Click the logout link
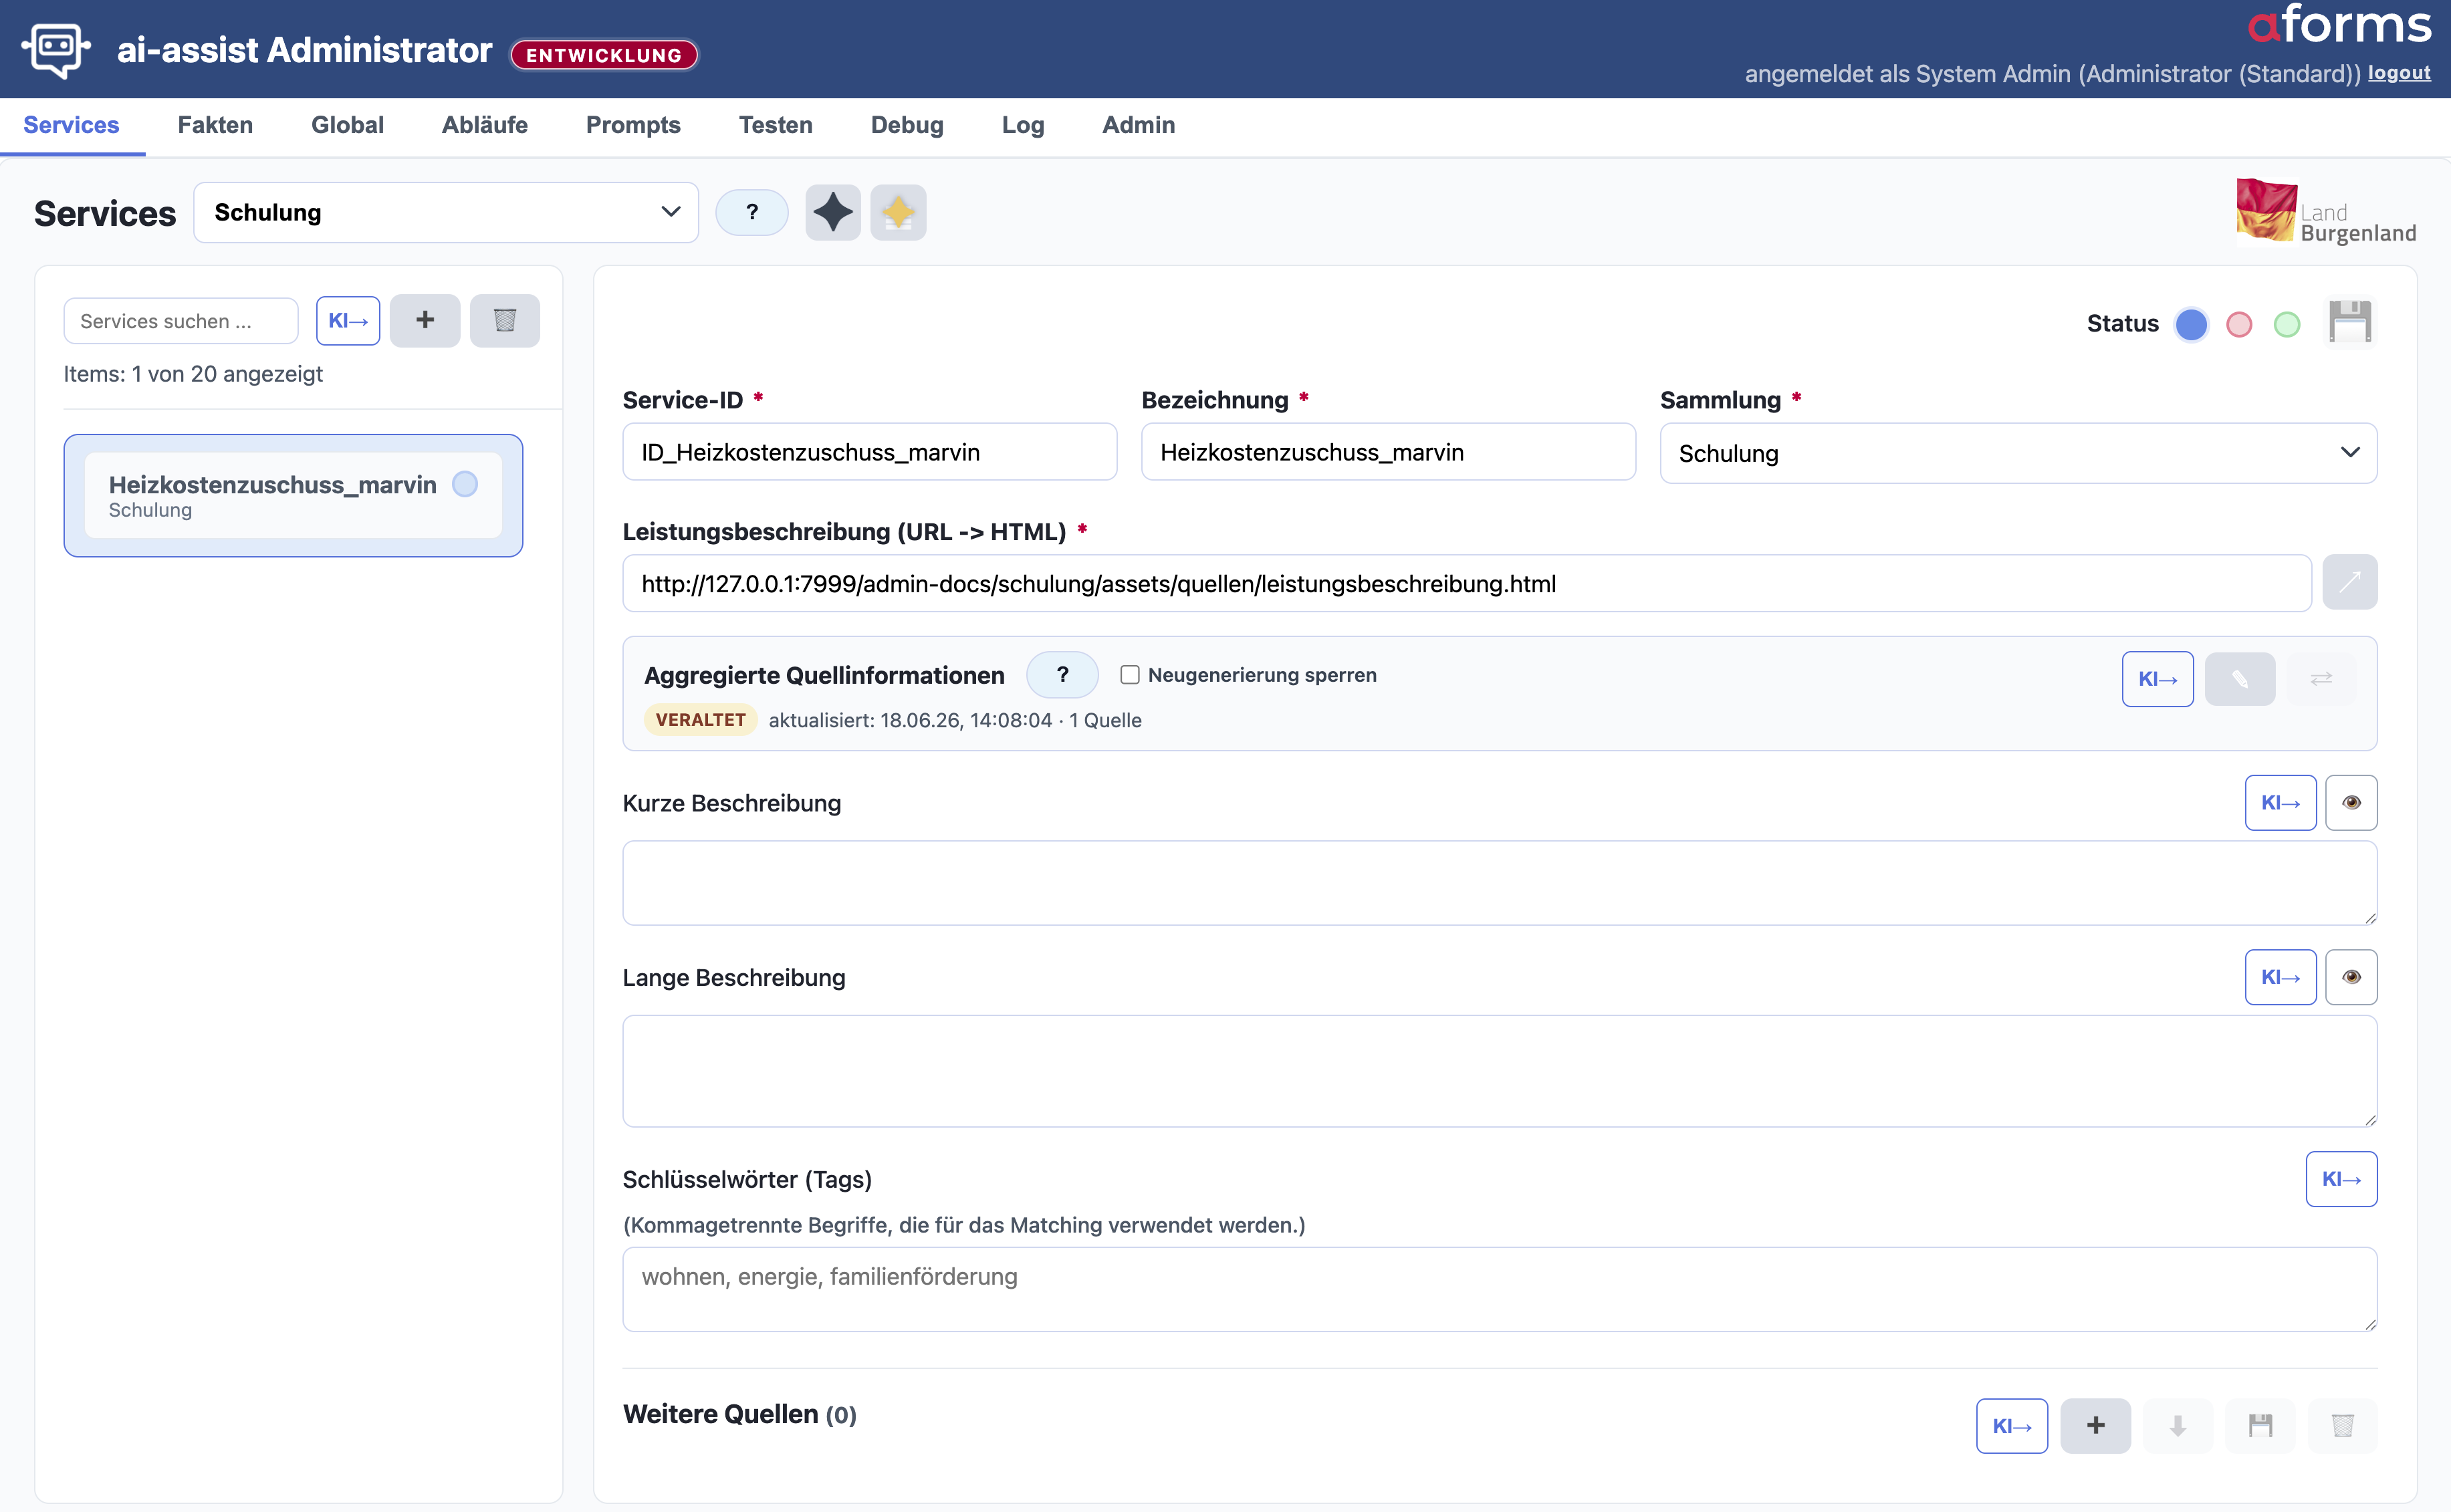This screenshot has width=2451, height=1512. (x=2399, y=73)
